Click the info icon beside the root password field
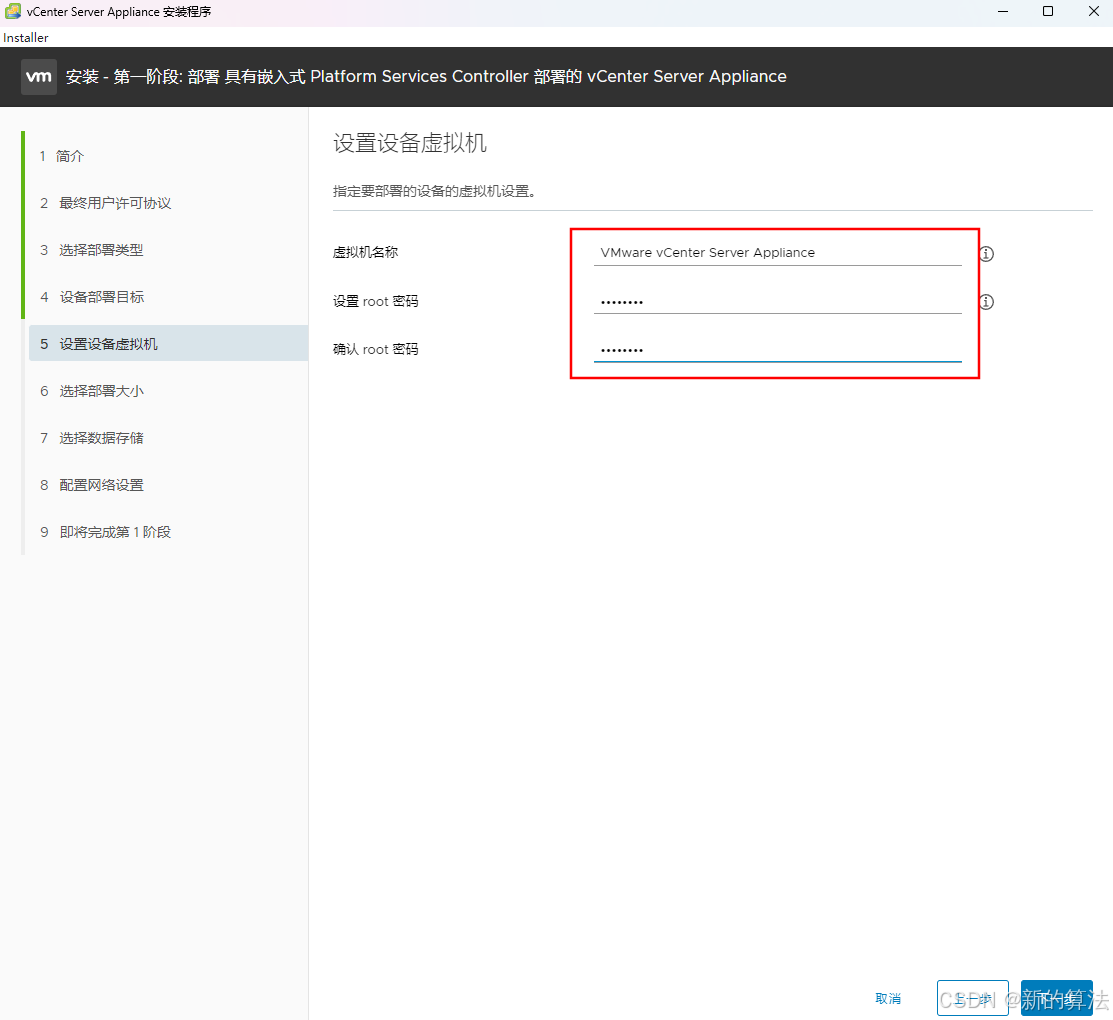The image size is (1113, 1020). pos(986,302)
